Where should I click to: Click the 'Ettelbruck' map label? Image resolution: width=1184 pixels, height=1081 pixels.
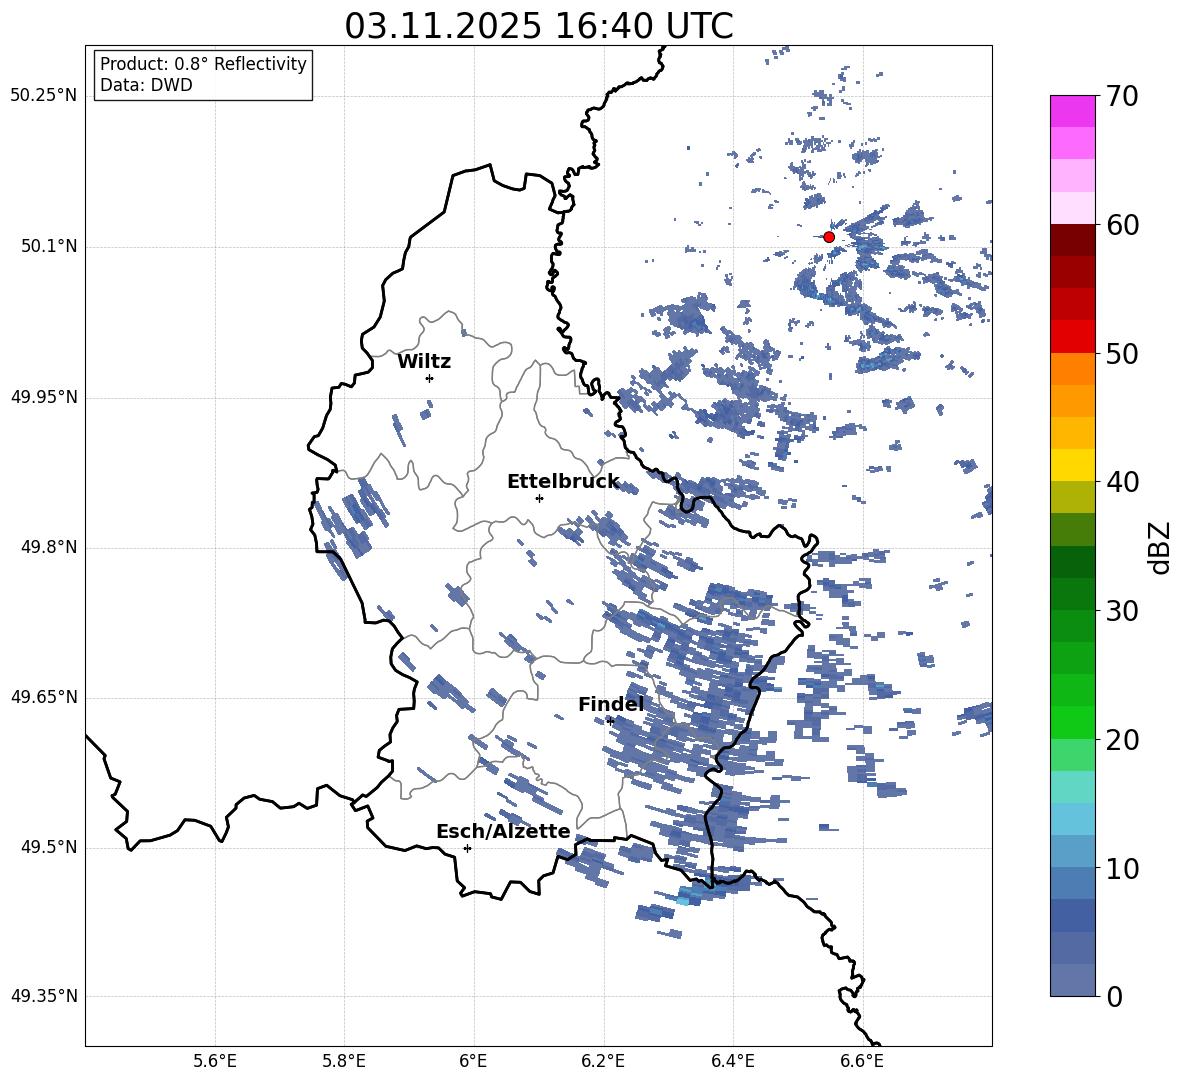click(x=563, y=482)
